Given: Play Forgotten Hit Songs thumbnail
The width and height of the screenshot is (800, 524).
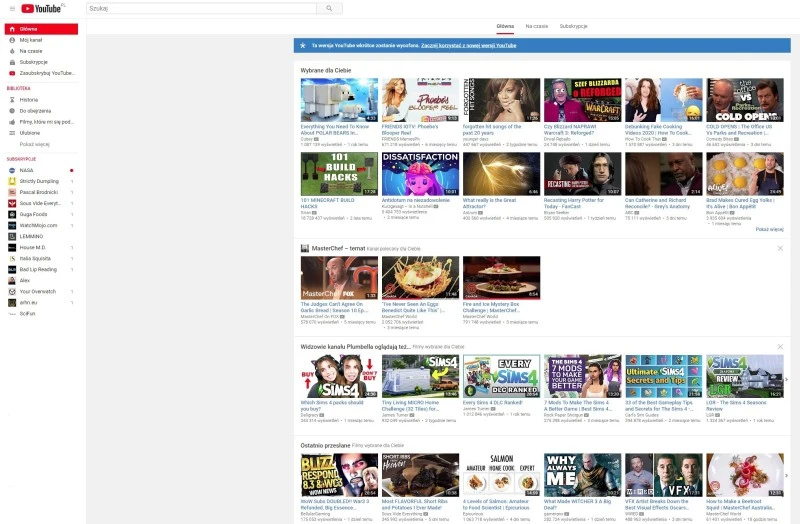Looking at the screenshot, I should [502, 100].
